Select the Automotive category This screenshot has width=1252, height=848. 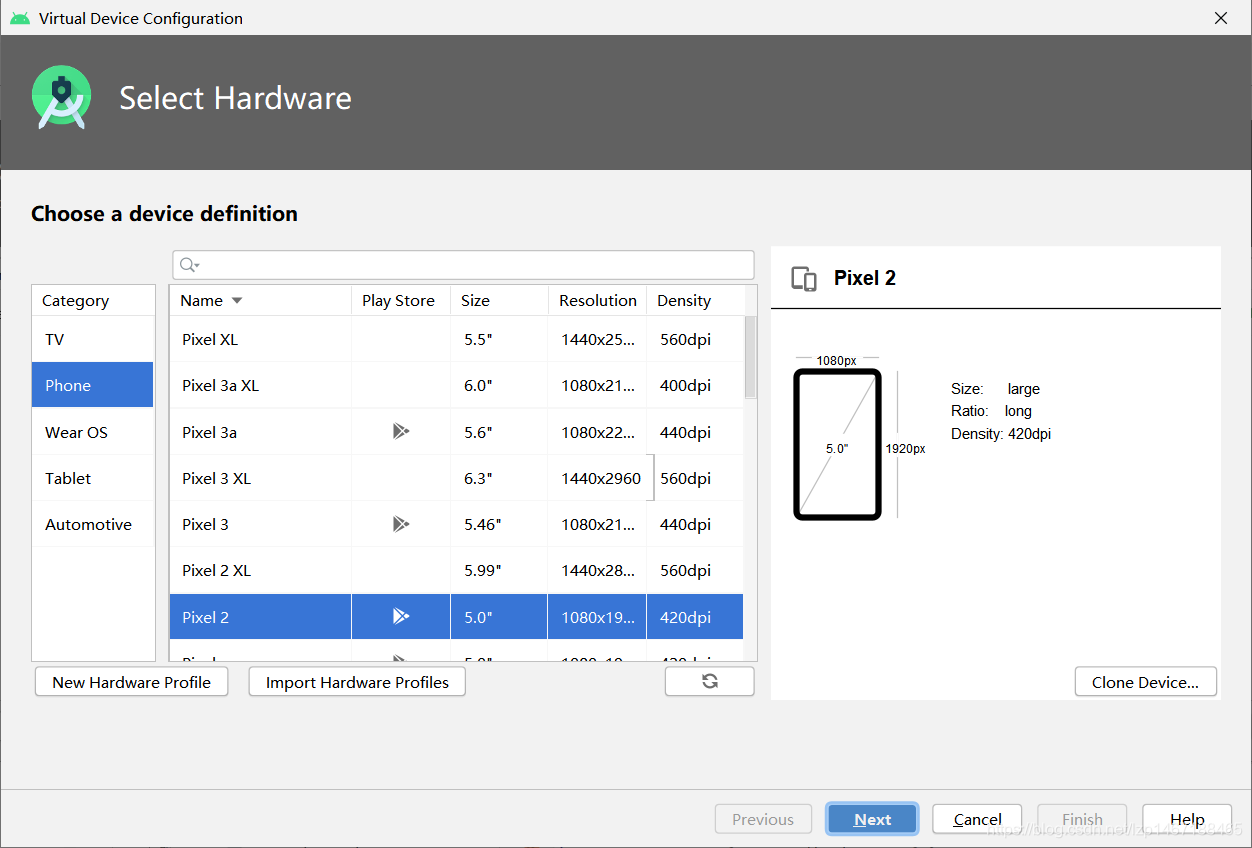[93, 524]
